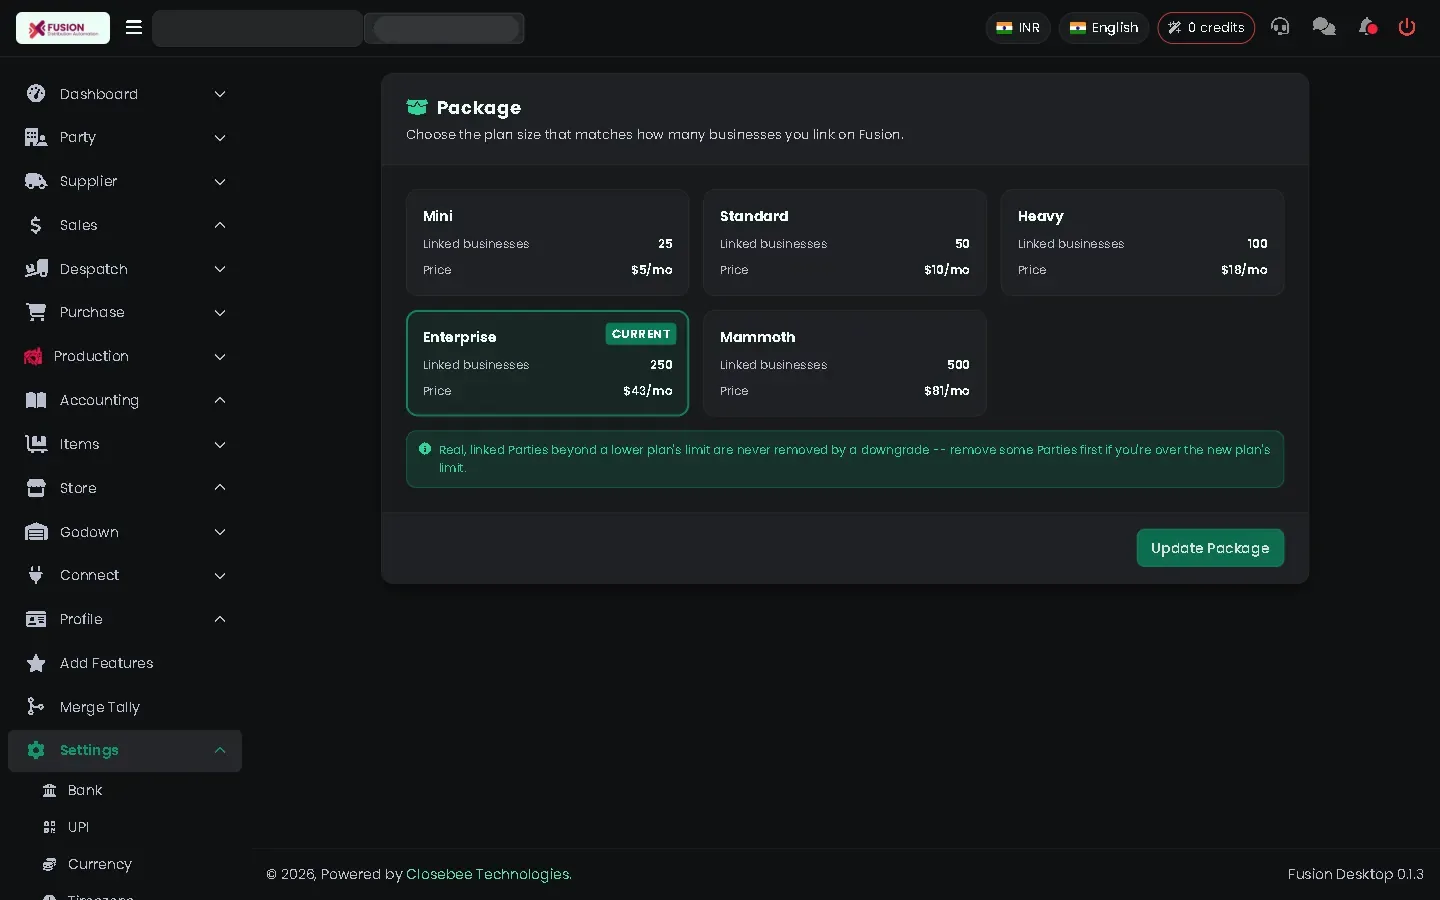Click the Update Package button
Screen dimensions: 1440x900
(x=1210, y=548)
